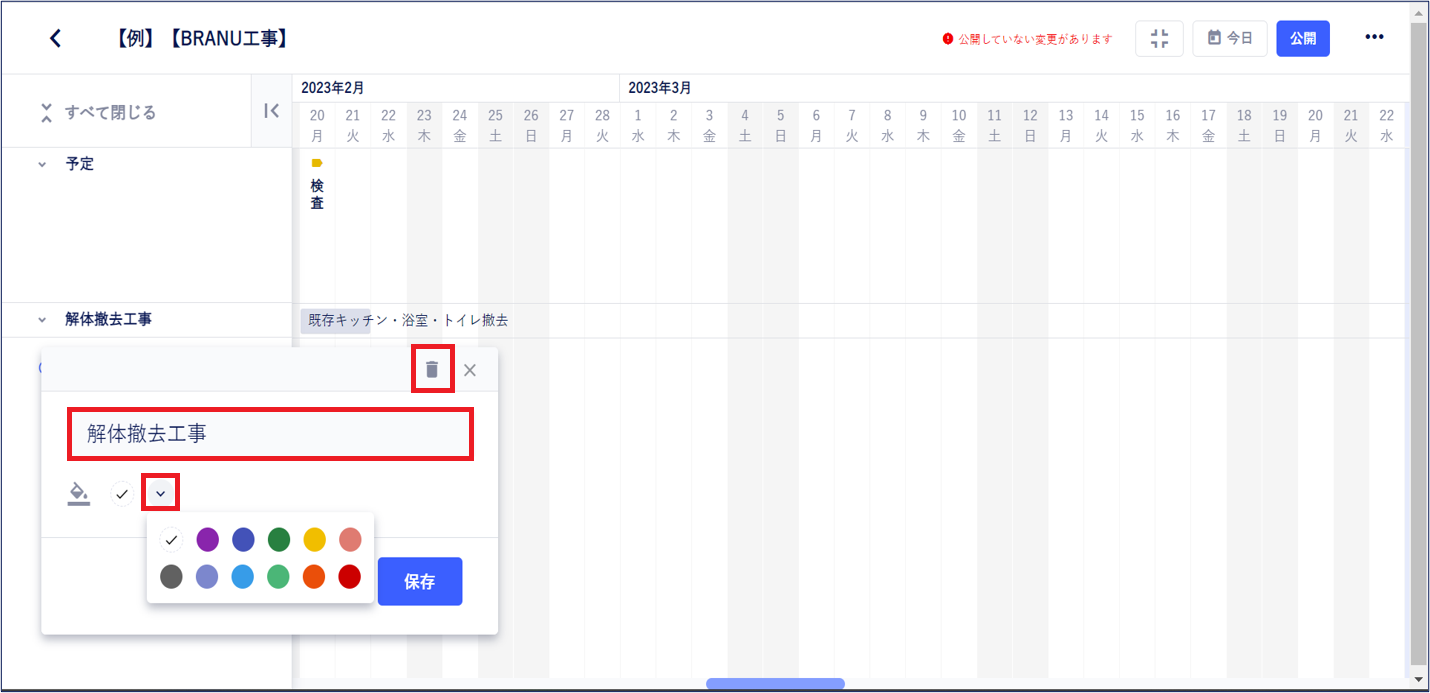This screenshot has width=1430, height=693.
Task: Click the 解体撤去工事 name input field
Action: point(270,434)
